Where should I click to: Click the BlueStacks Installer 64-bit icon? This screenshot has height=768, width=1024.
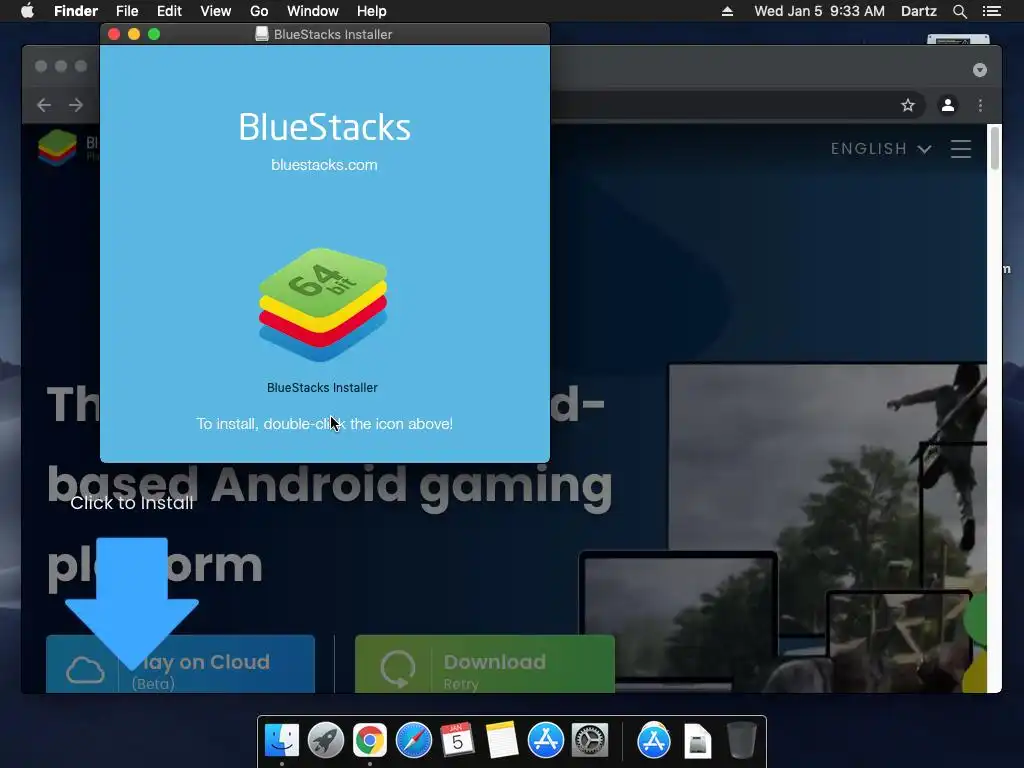(323, 304)
